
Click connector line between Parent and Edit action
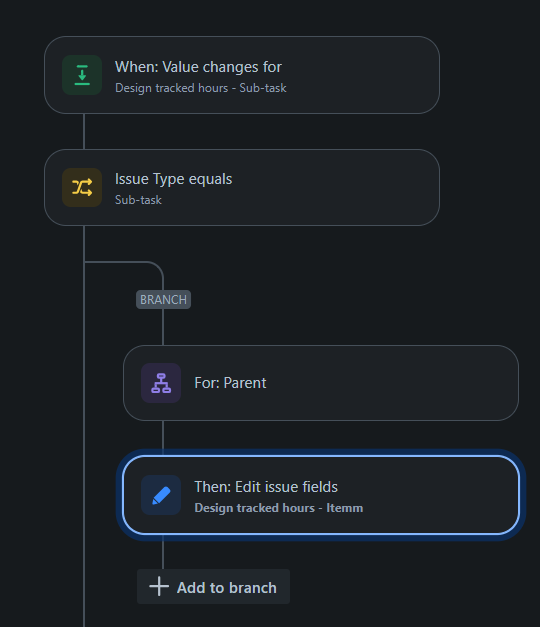click(163, 438)
